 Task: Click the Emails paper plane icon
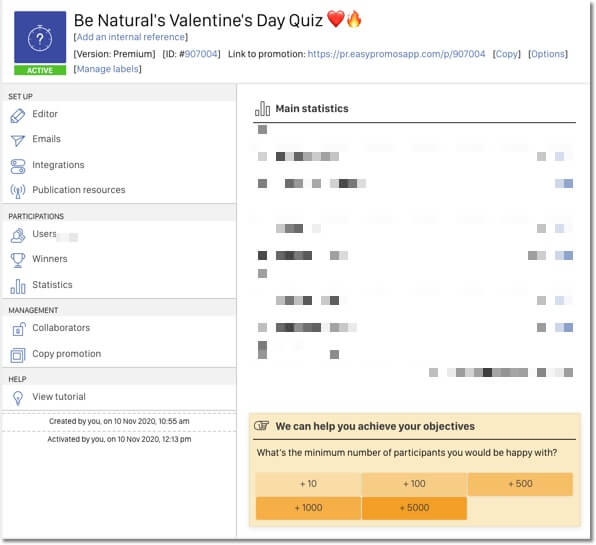pos(17,140)
